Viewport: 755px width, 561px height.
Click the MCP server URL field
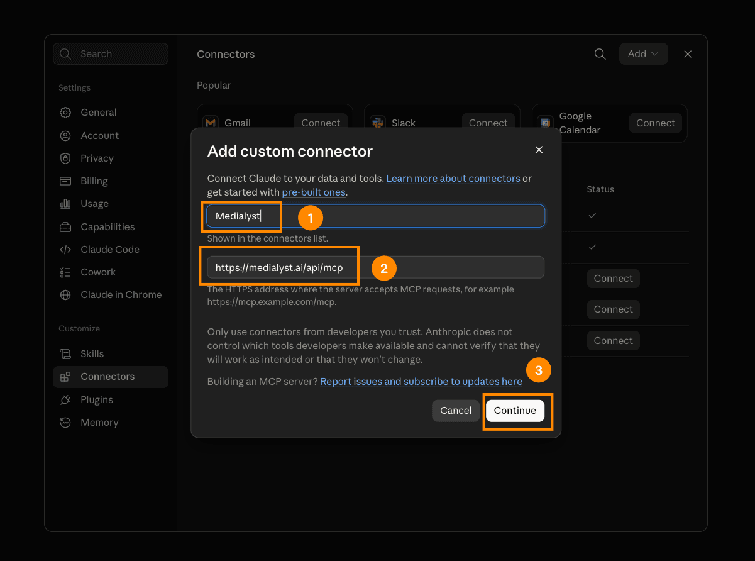(376, 268)
